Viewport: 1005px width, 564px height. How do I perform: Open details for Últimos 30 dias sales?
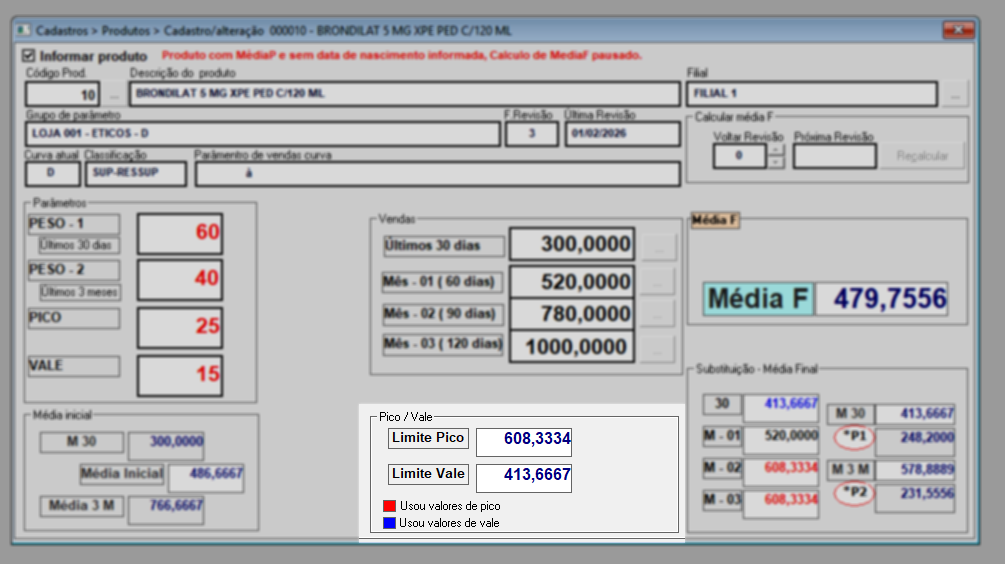(657, 246)
